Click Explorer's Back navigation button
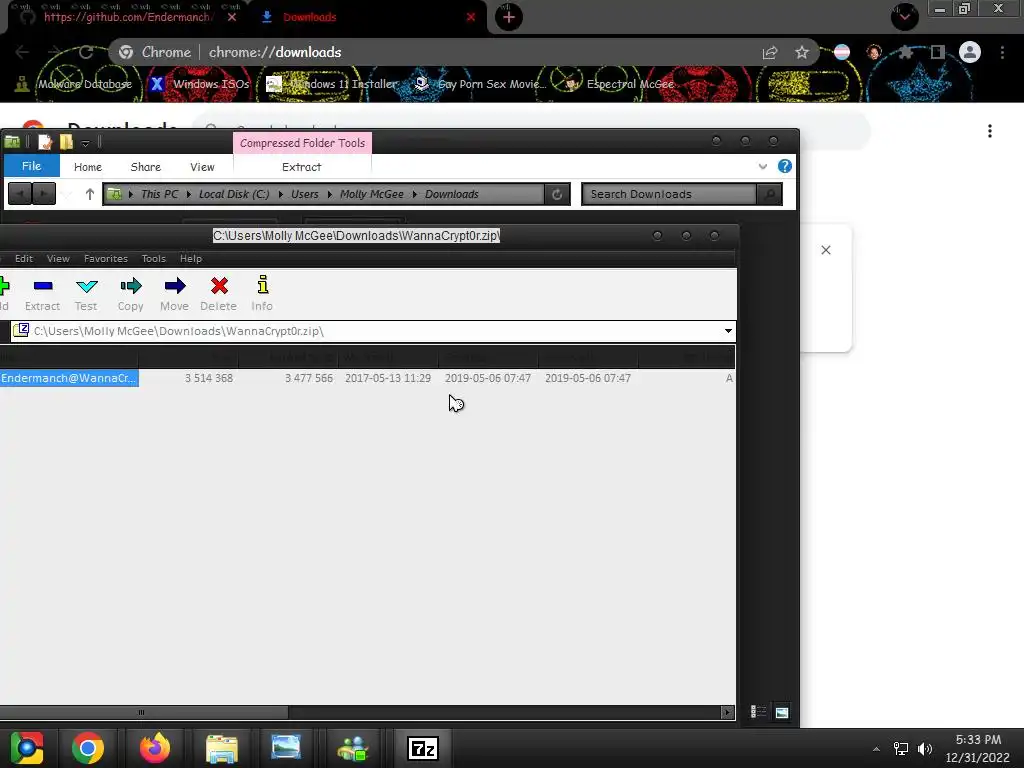This screenshot has height=768, width=1024. (x=20, y=194)
